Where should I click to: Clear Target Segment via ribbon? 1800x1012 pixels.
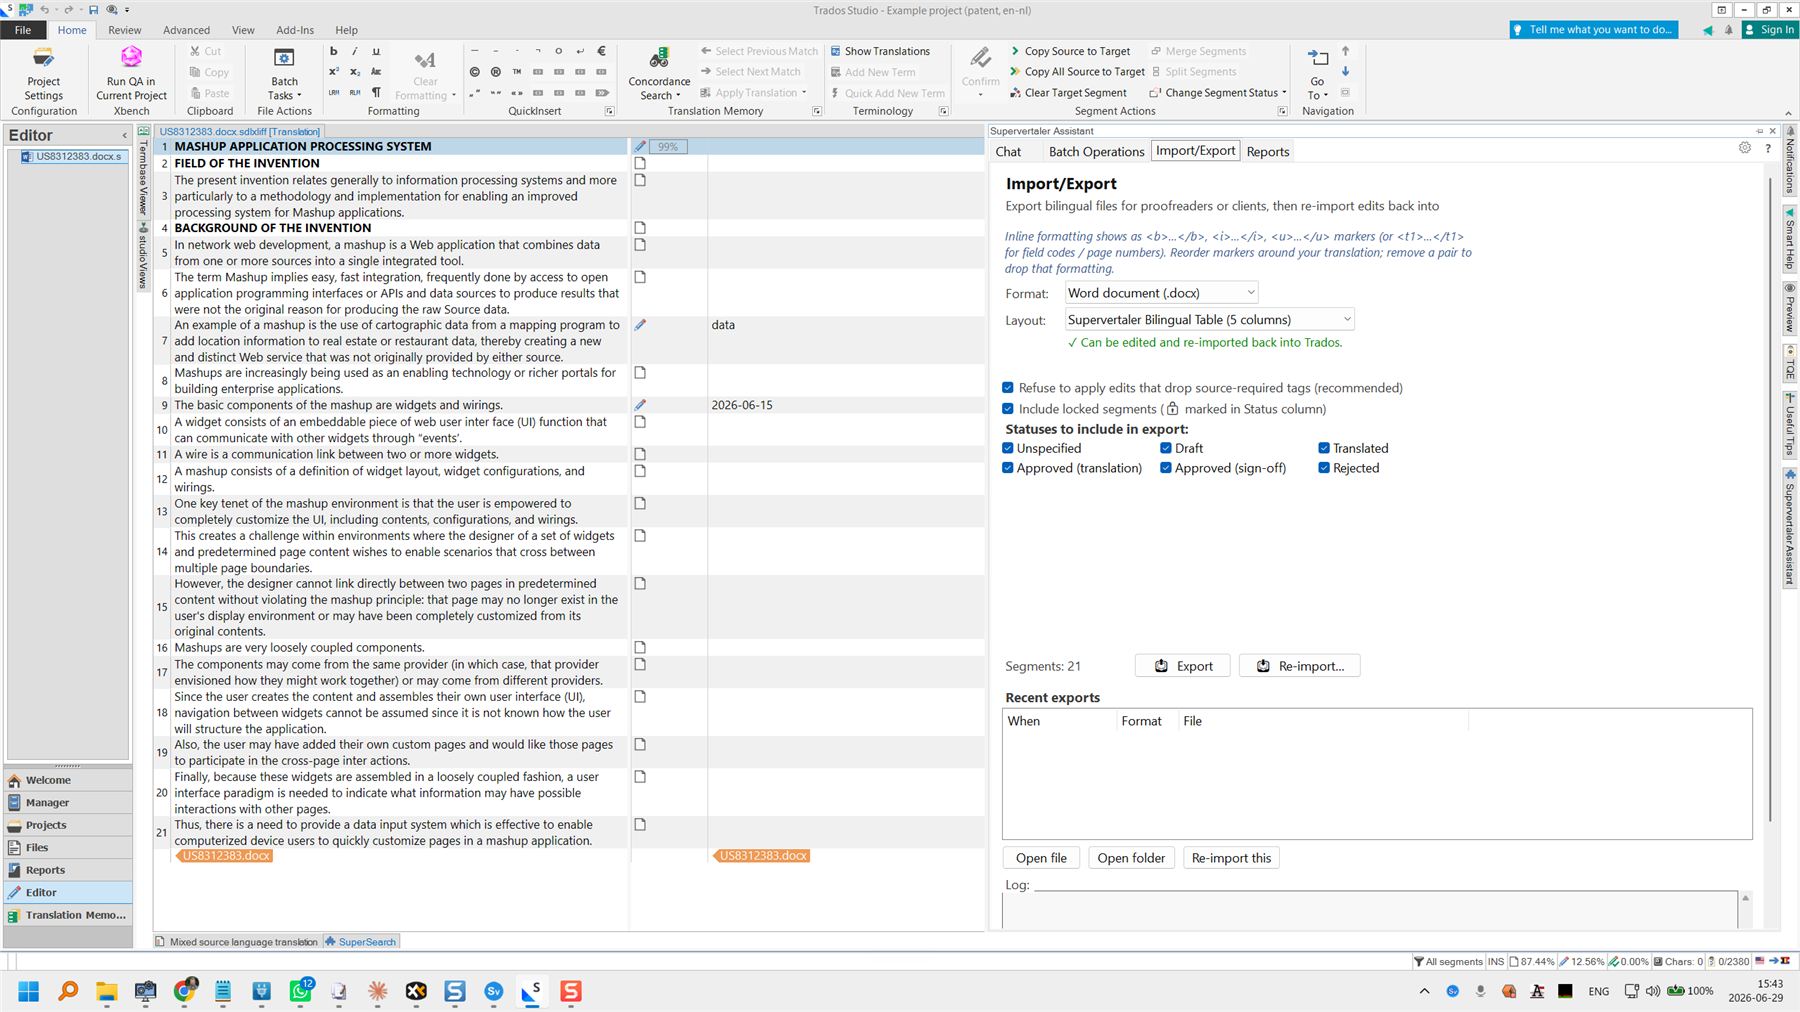1068,93
